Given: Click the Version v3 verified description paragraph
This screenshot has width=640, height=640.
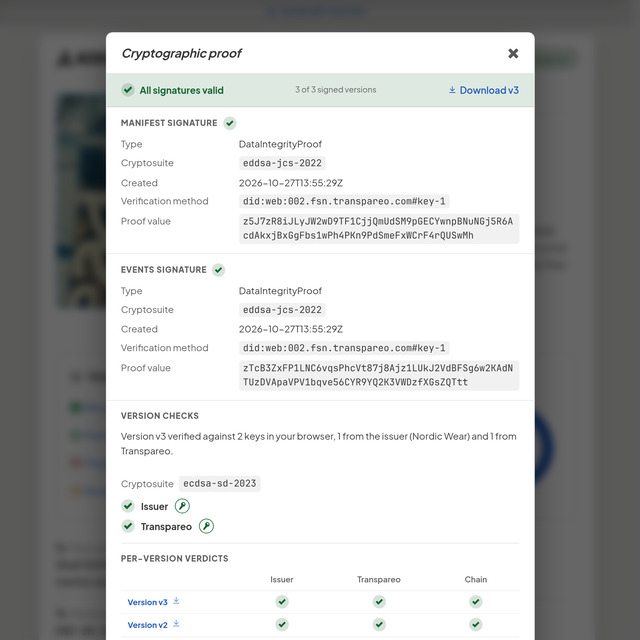Looking at the screenshot, I should coord(318,444).
